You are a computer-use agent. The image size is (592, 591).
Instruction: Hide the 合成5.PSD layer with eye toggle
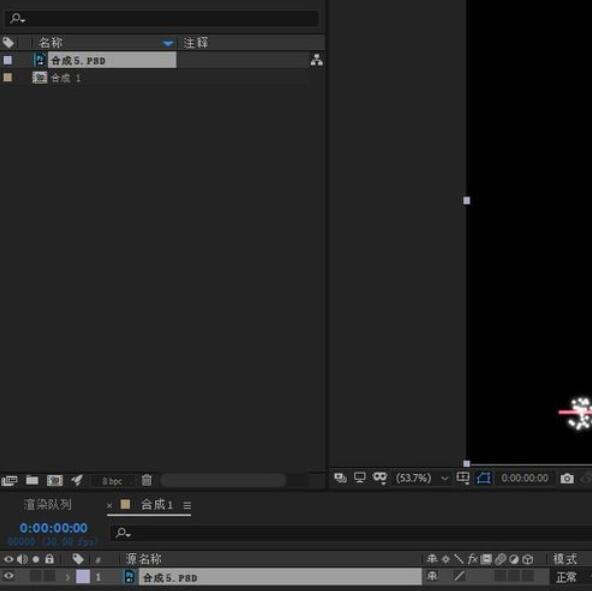coord(9,576)
